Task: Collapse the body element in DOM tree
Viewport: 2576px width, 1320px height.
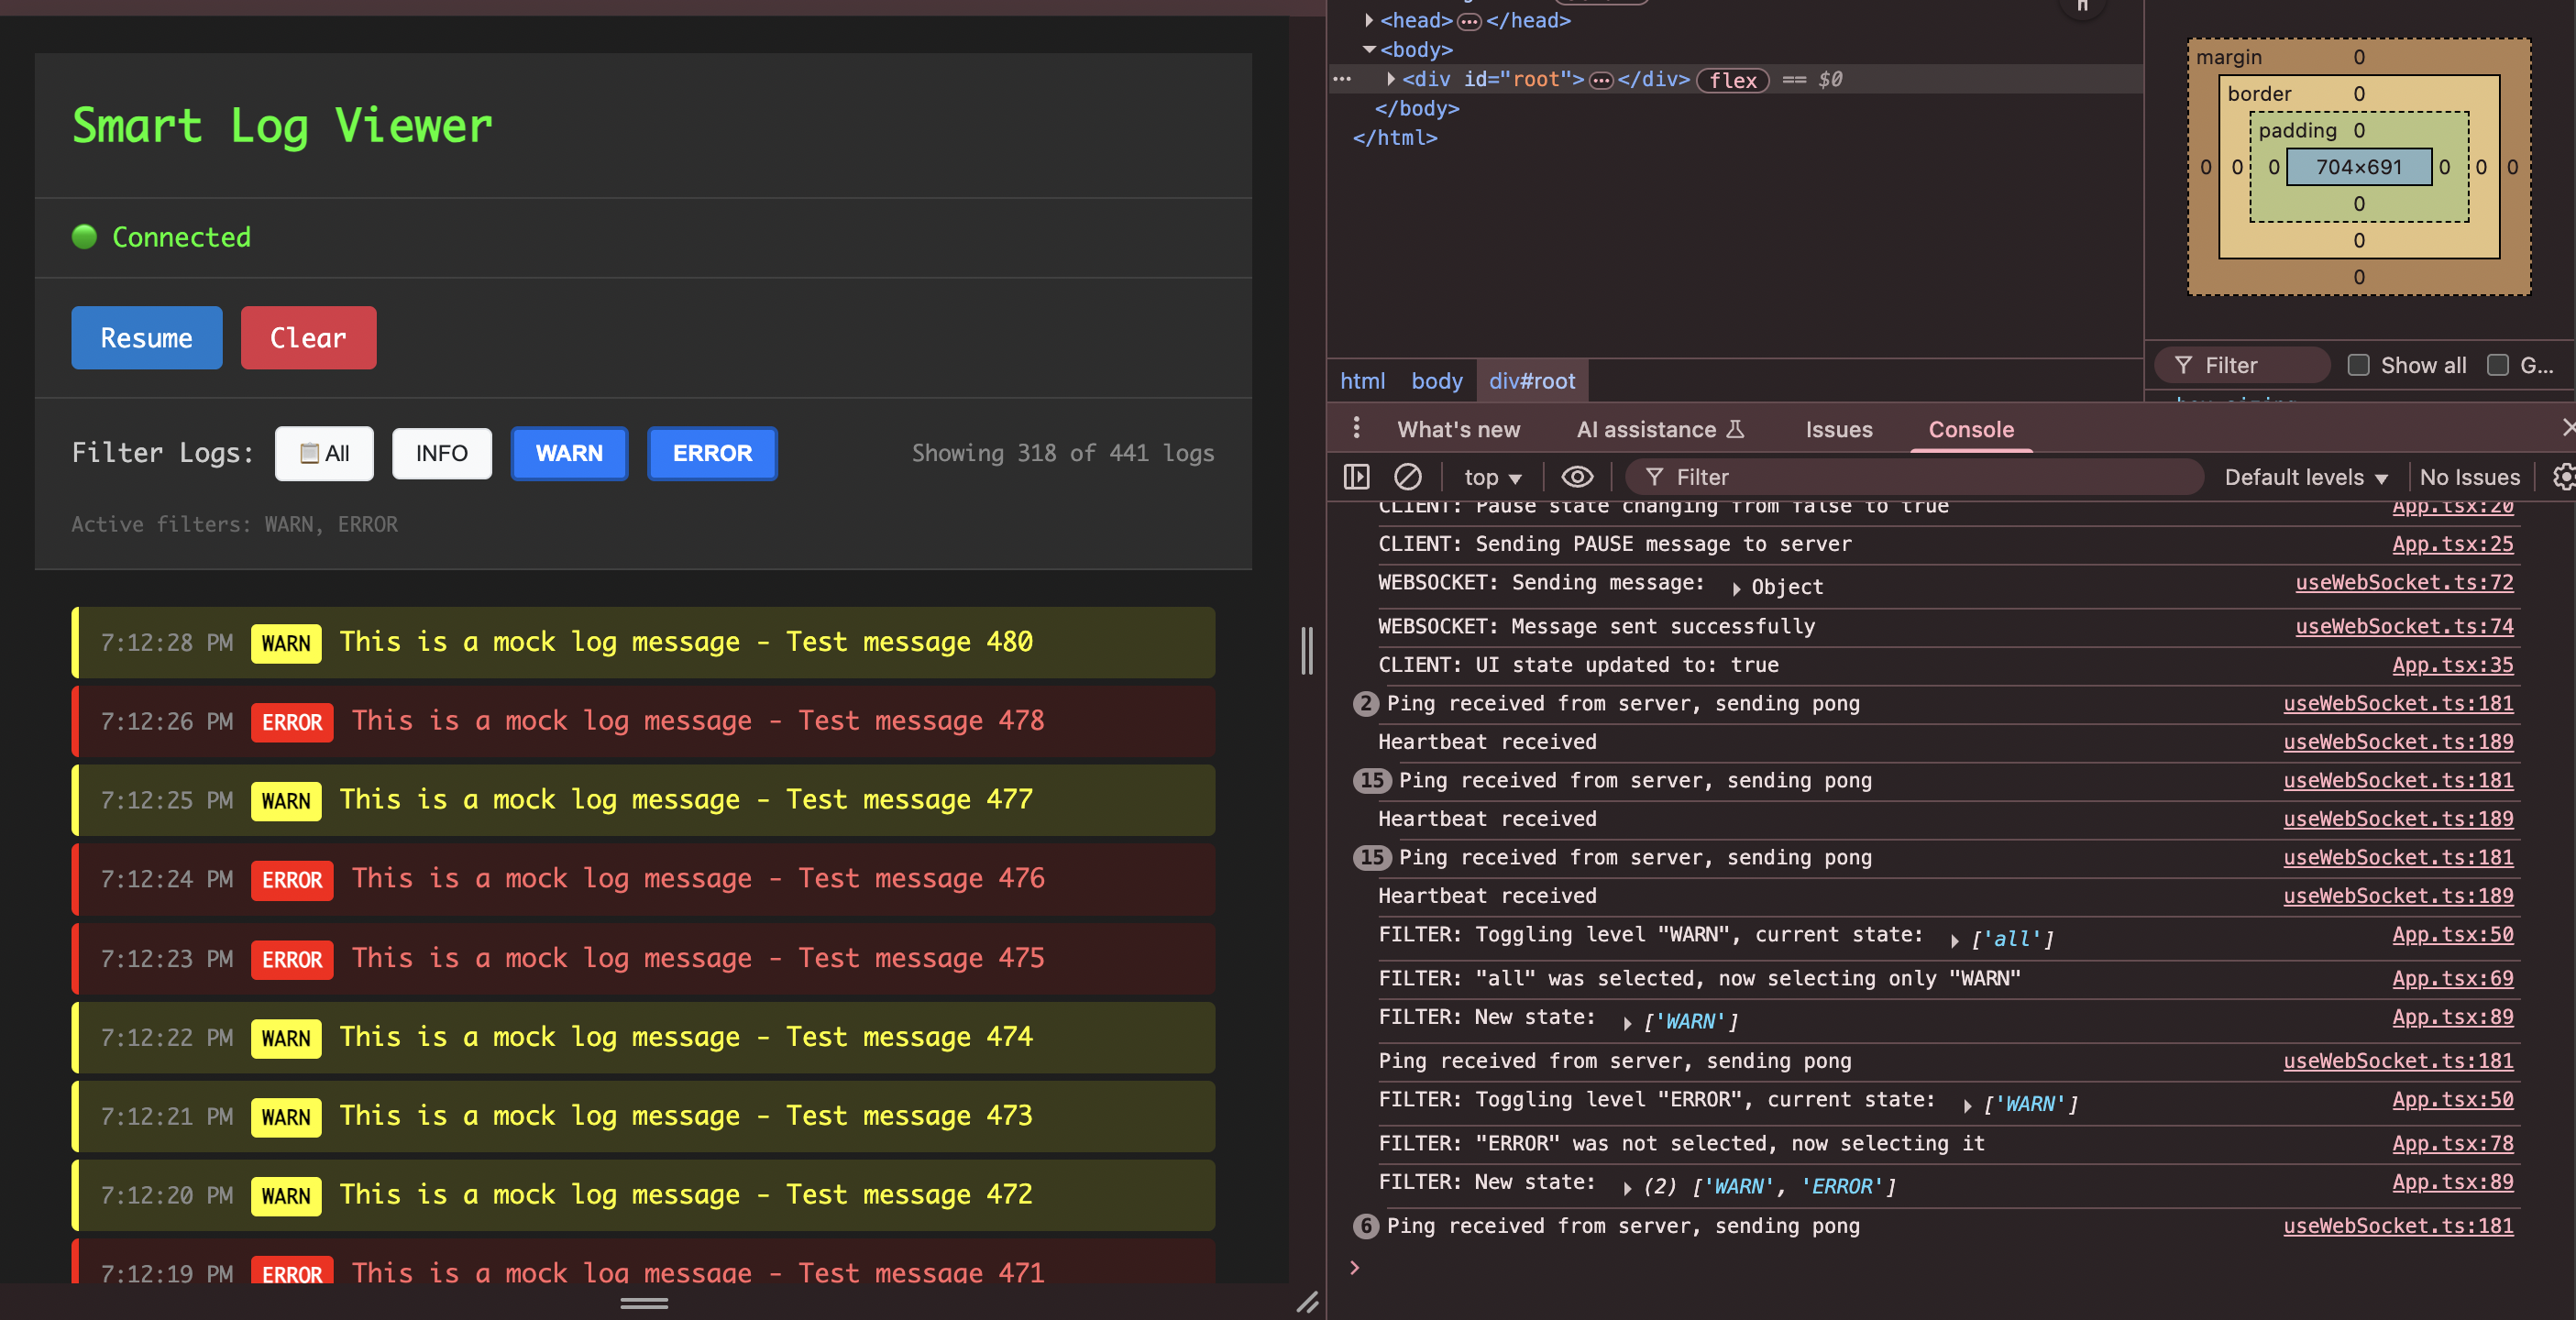Action: coord(1369,49)
